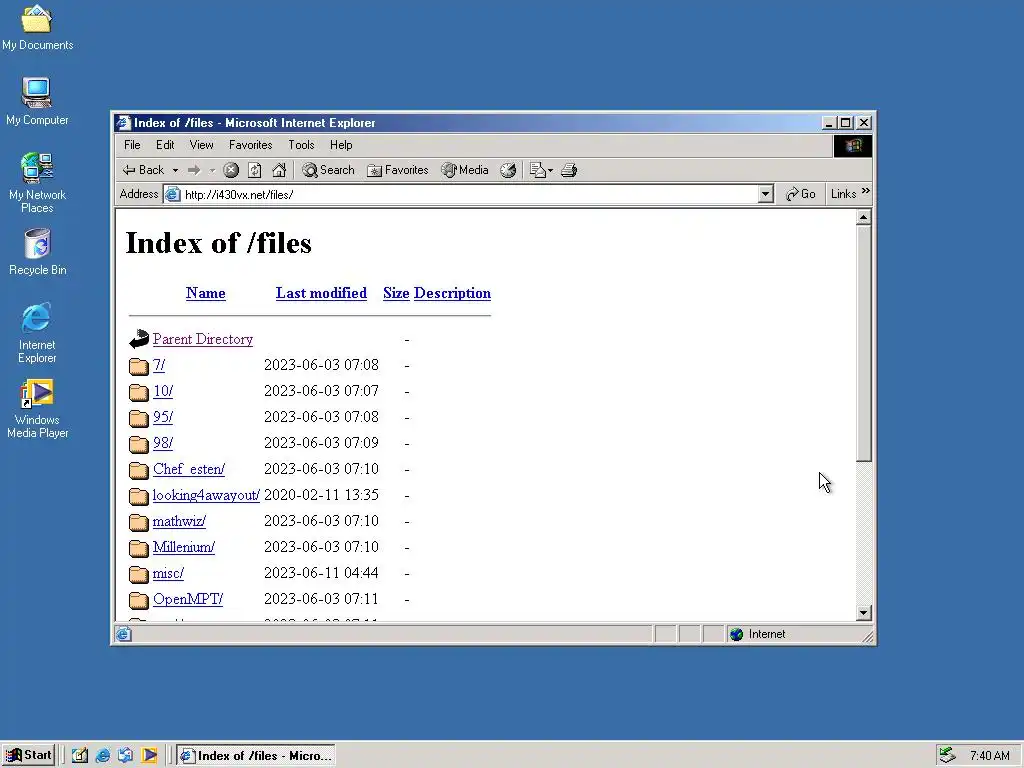
Task: Select the Internet Explorer desktop icon
Action: [x=37, y=333]
